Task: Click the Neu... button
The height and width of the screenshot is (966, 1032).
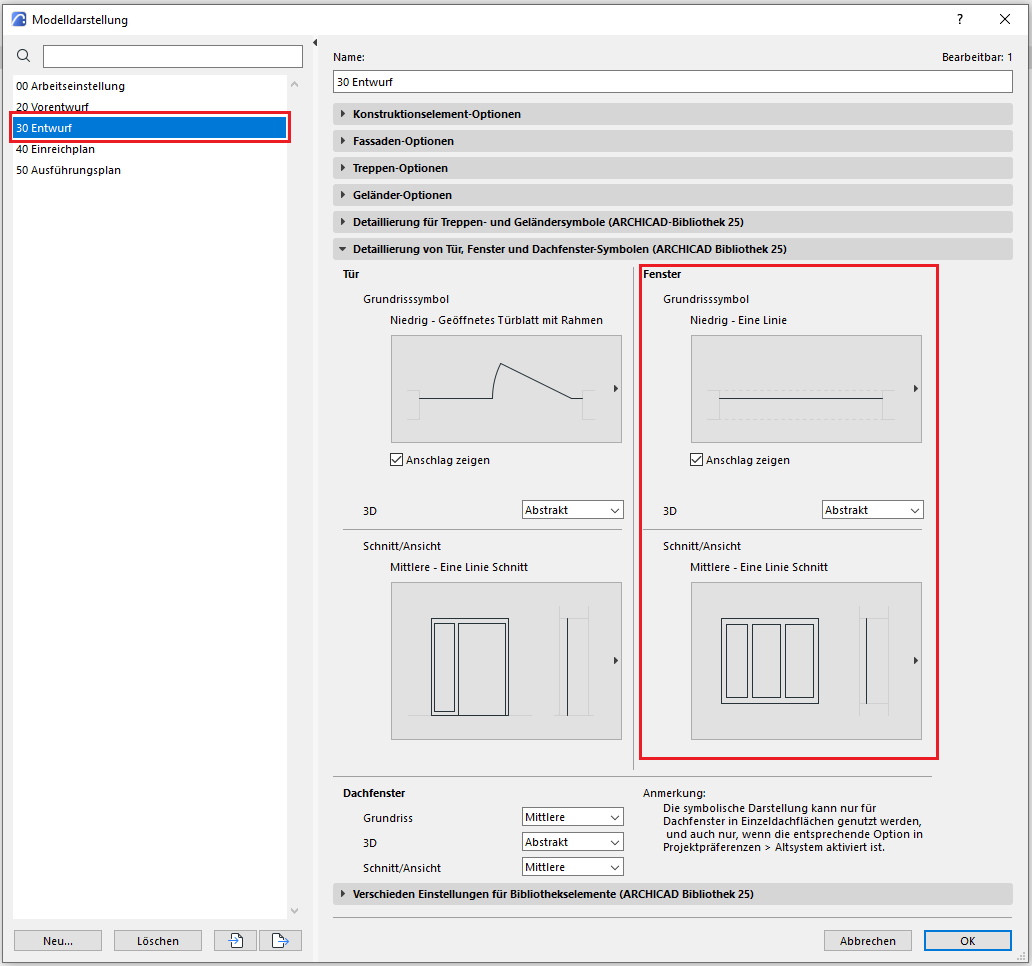Action: coord(58,940)
